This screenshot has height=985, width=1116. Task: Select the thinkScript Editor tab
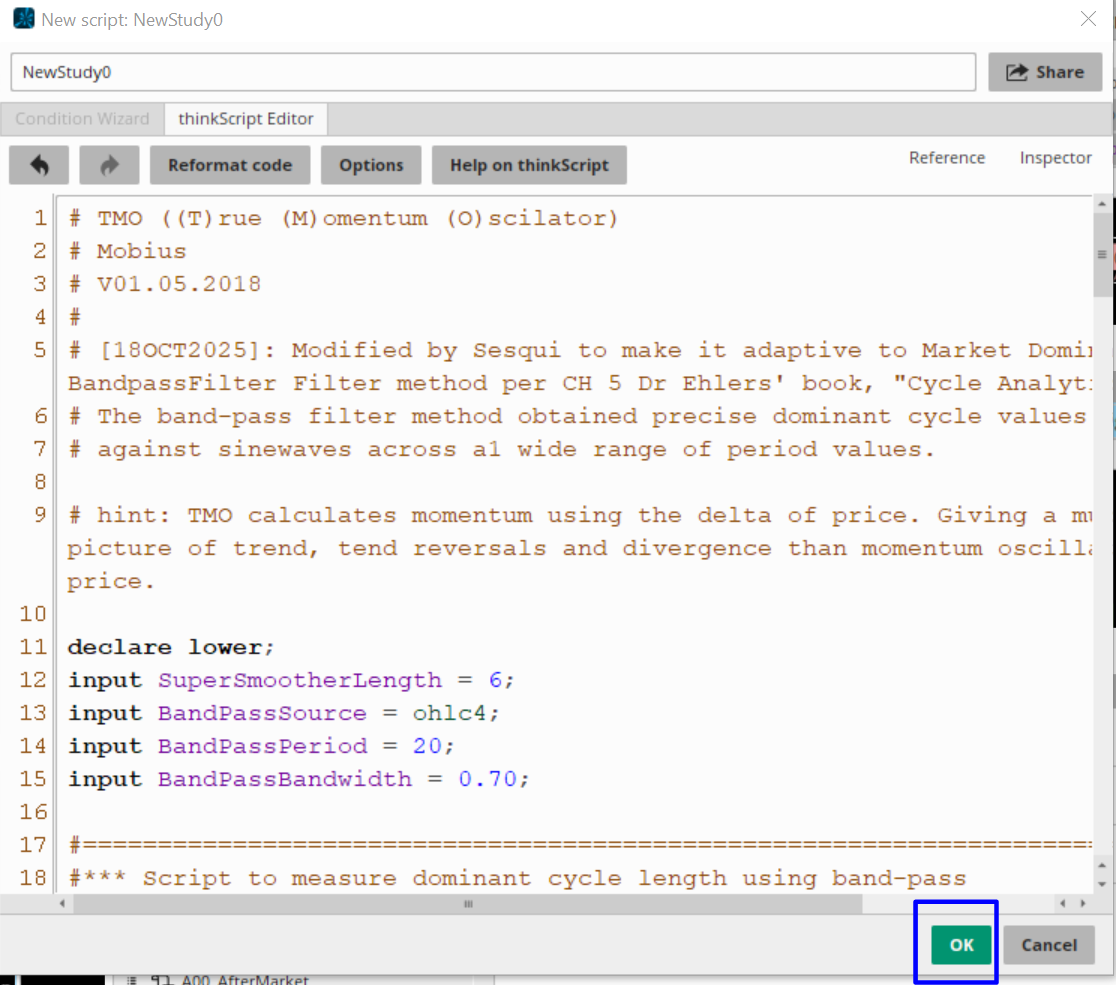246,119
